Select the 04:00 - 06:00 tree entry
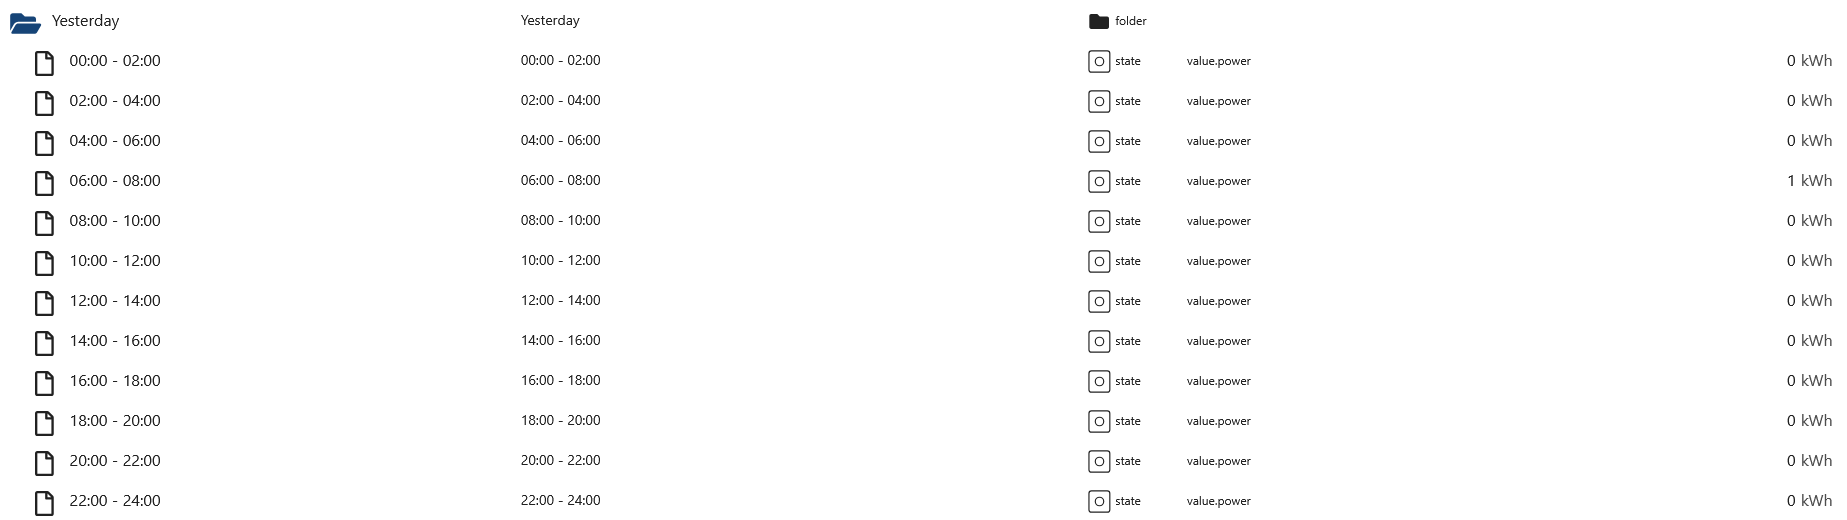This screenshot has height=520, width=1847. click(x=115, y=141)
